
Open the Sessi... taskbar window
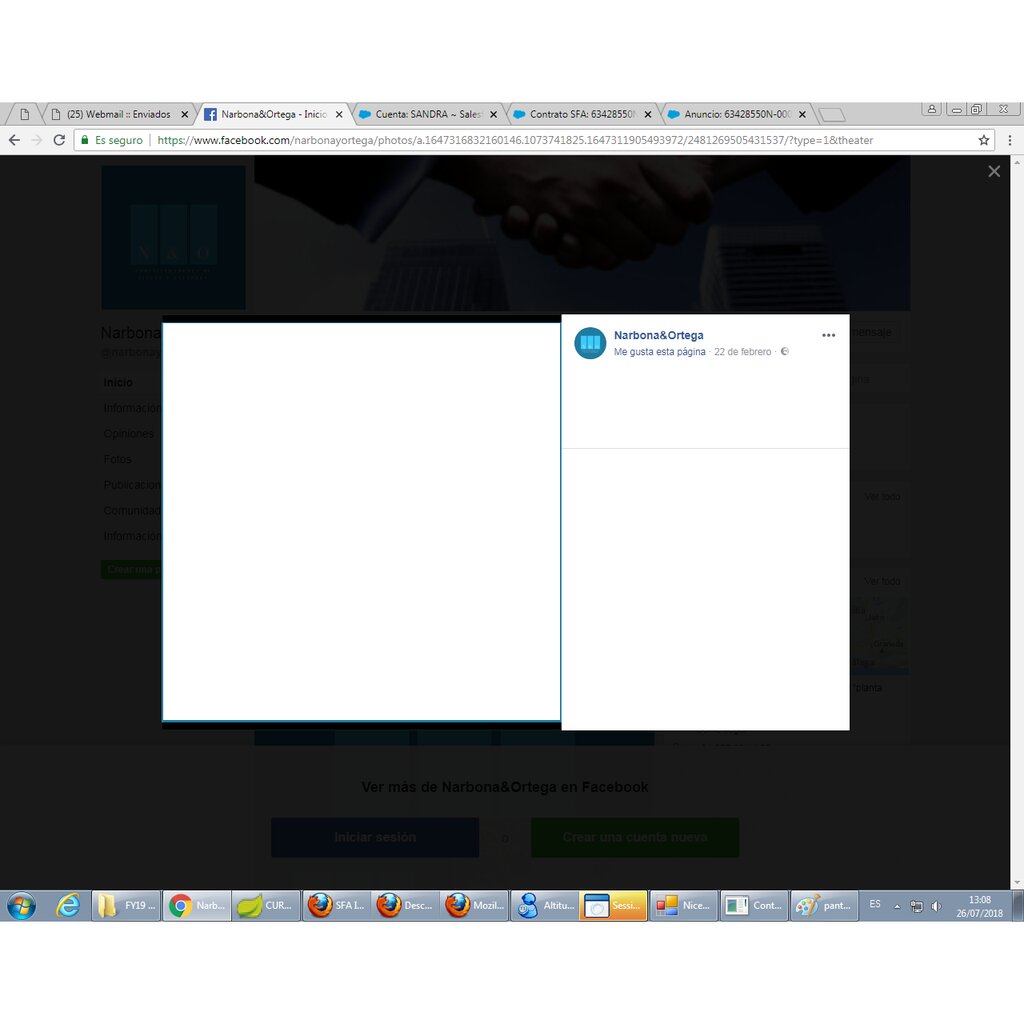(x=613, y=906)
